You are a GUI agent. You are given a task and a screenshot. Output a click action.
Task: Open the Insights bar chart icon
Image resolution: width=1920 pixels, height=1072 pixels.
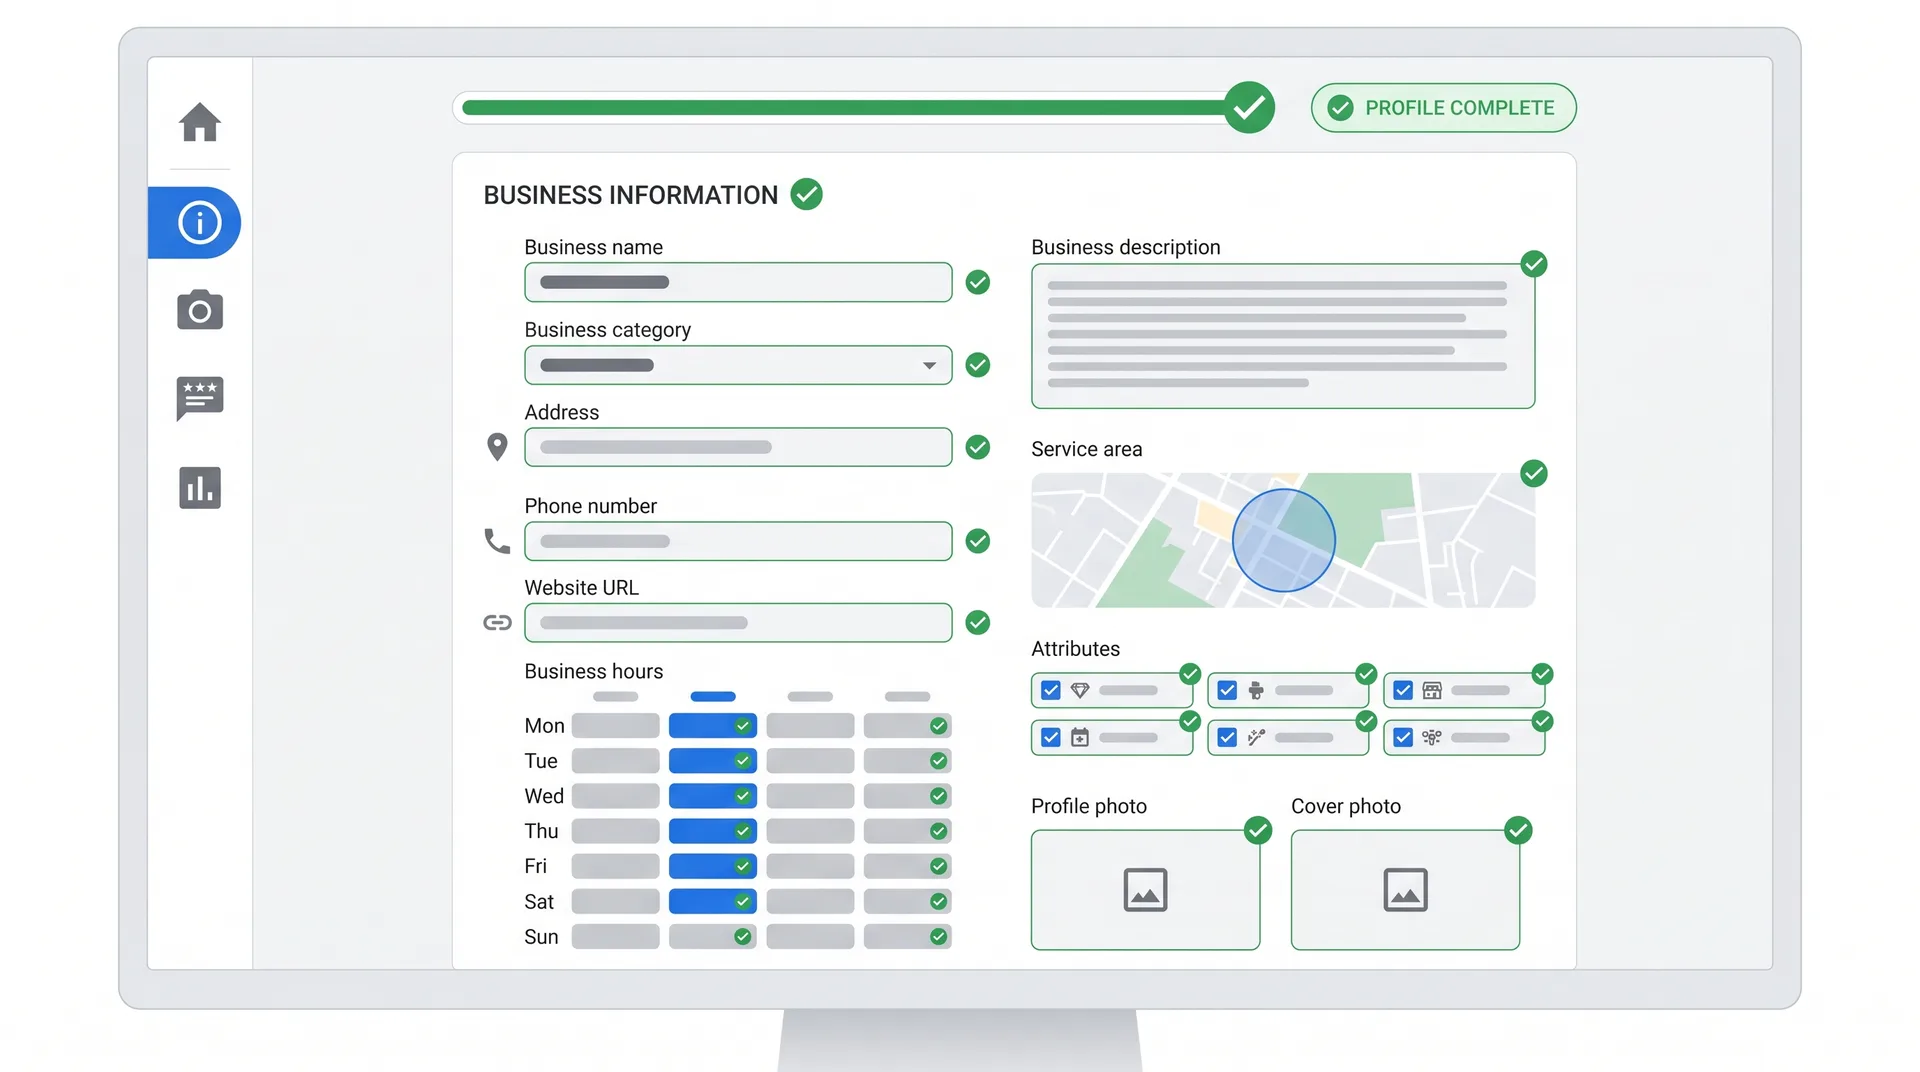(x=200, y=488)
